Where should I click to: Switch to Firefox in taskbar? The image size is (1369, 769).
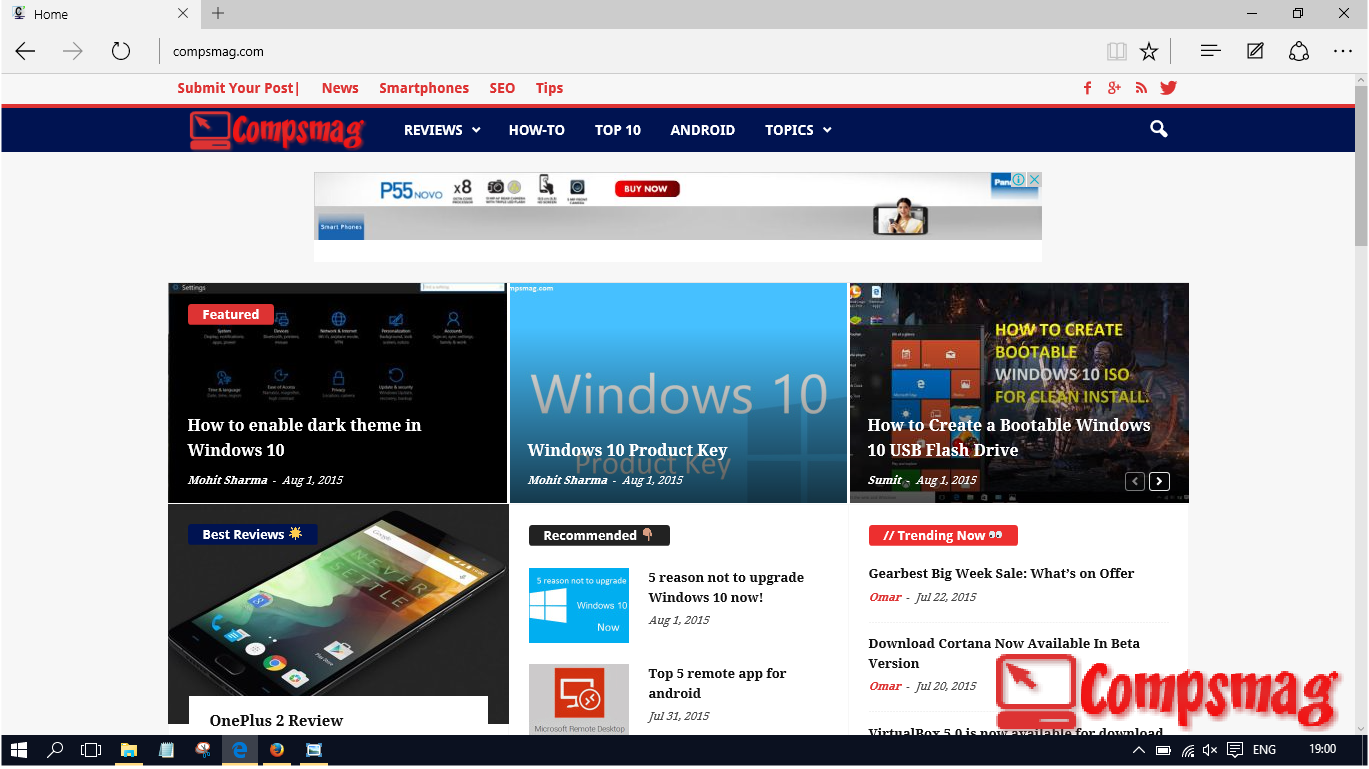[x=277, y=749]
